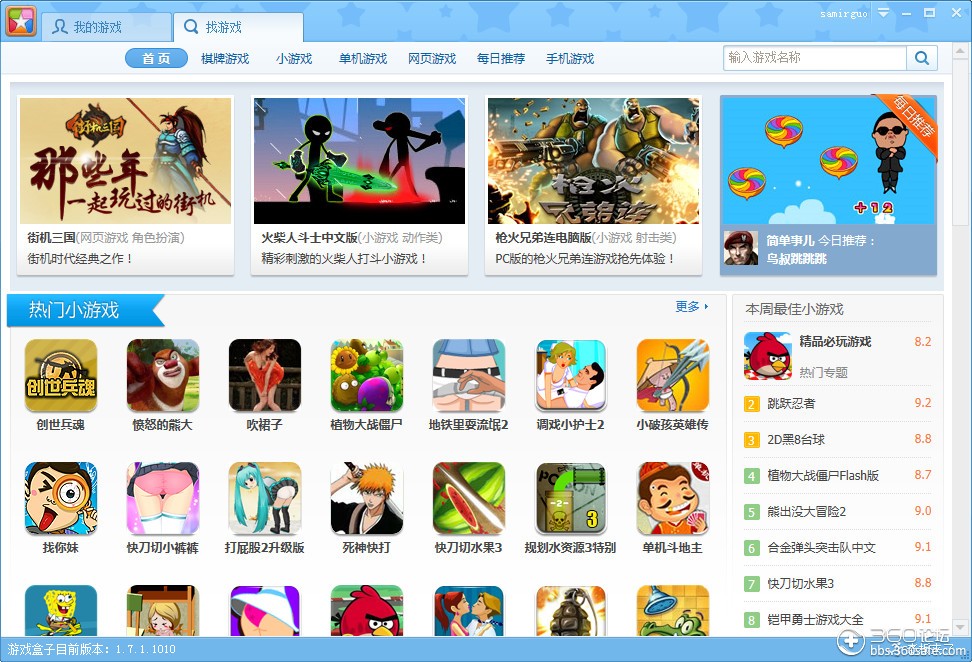Screen dimensions: 972x662
Task: Switch to the 我的游戏 tab
Action: tap(106, 27)
